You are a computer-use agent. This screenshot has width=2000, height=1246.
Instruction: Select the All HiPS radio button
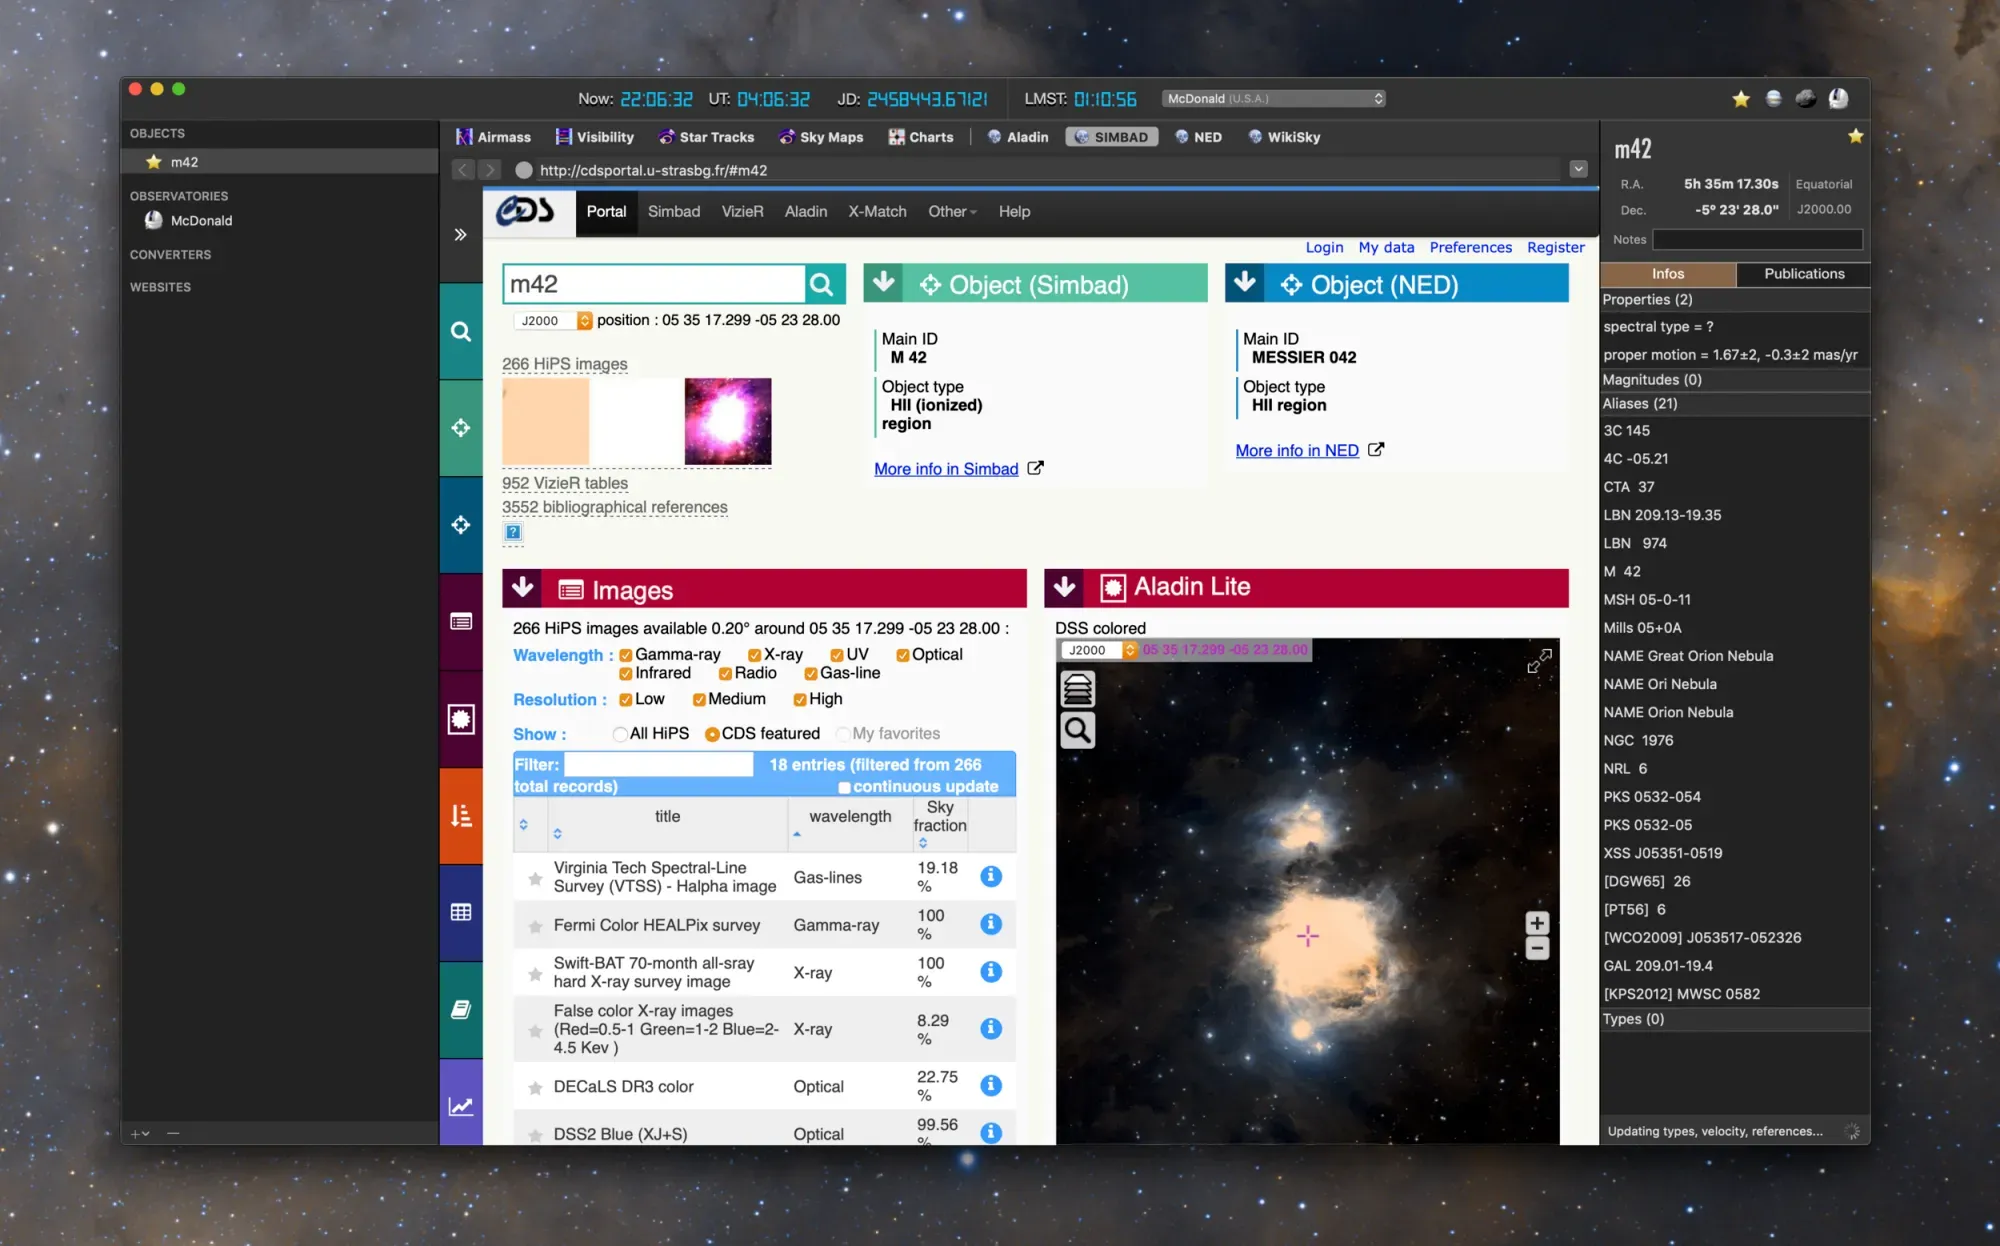click(620, 734)
